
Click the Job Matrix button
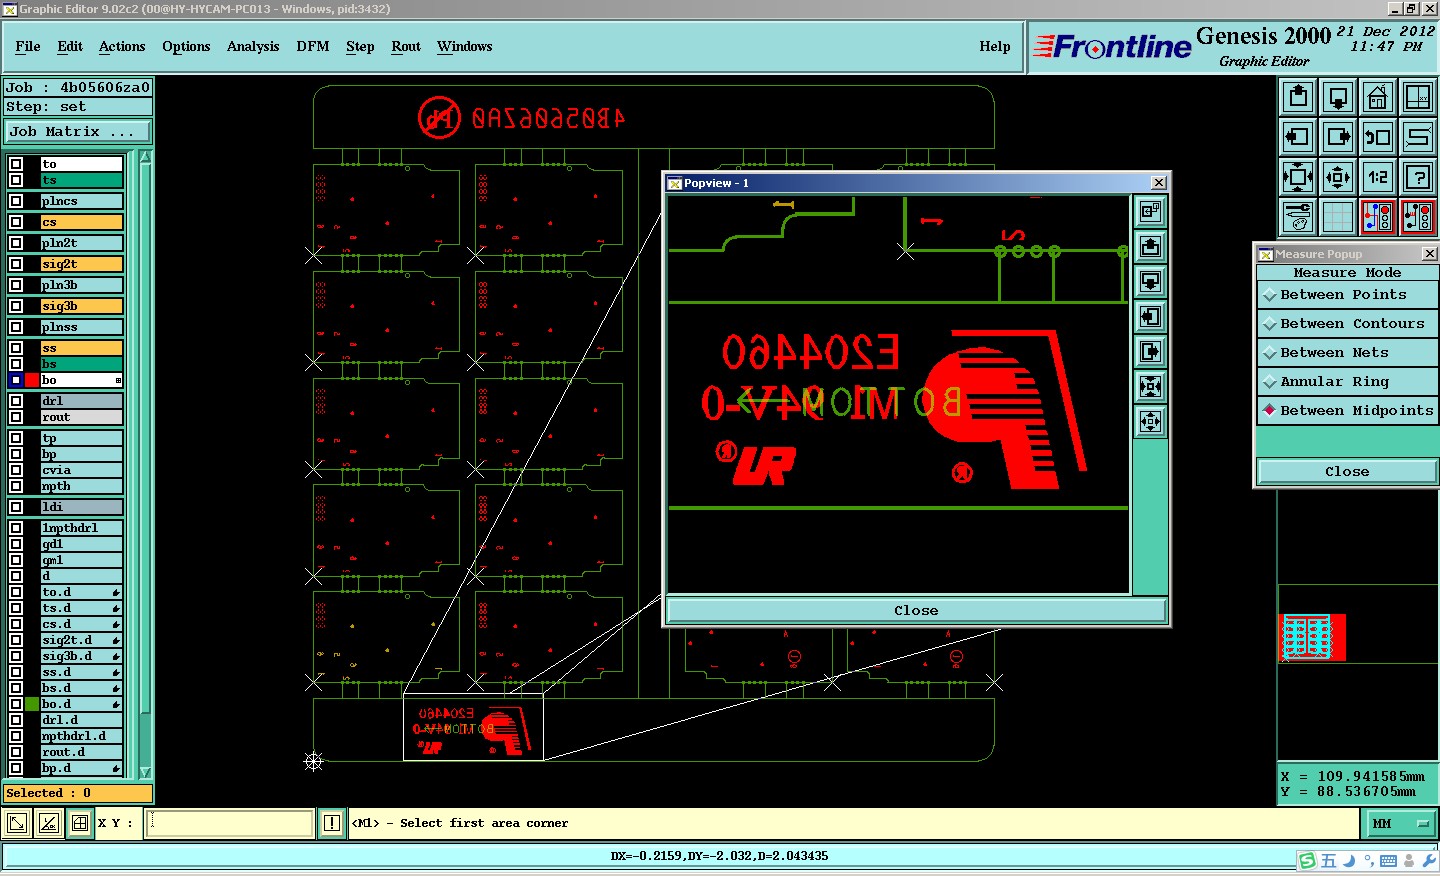pos(78,132)
